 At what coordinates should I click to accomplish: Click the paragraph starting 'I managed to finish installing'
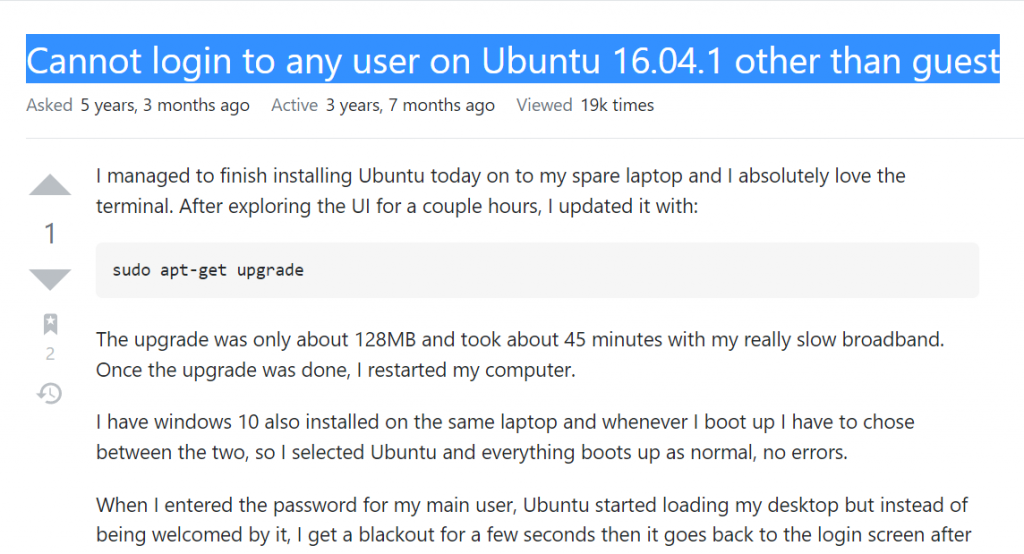[500, 191]
